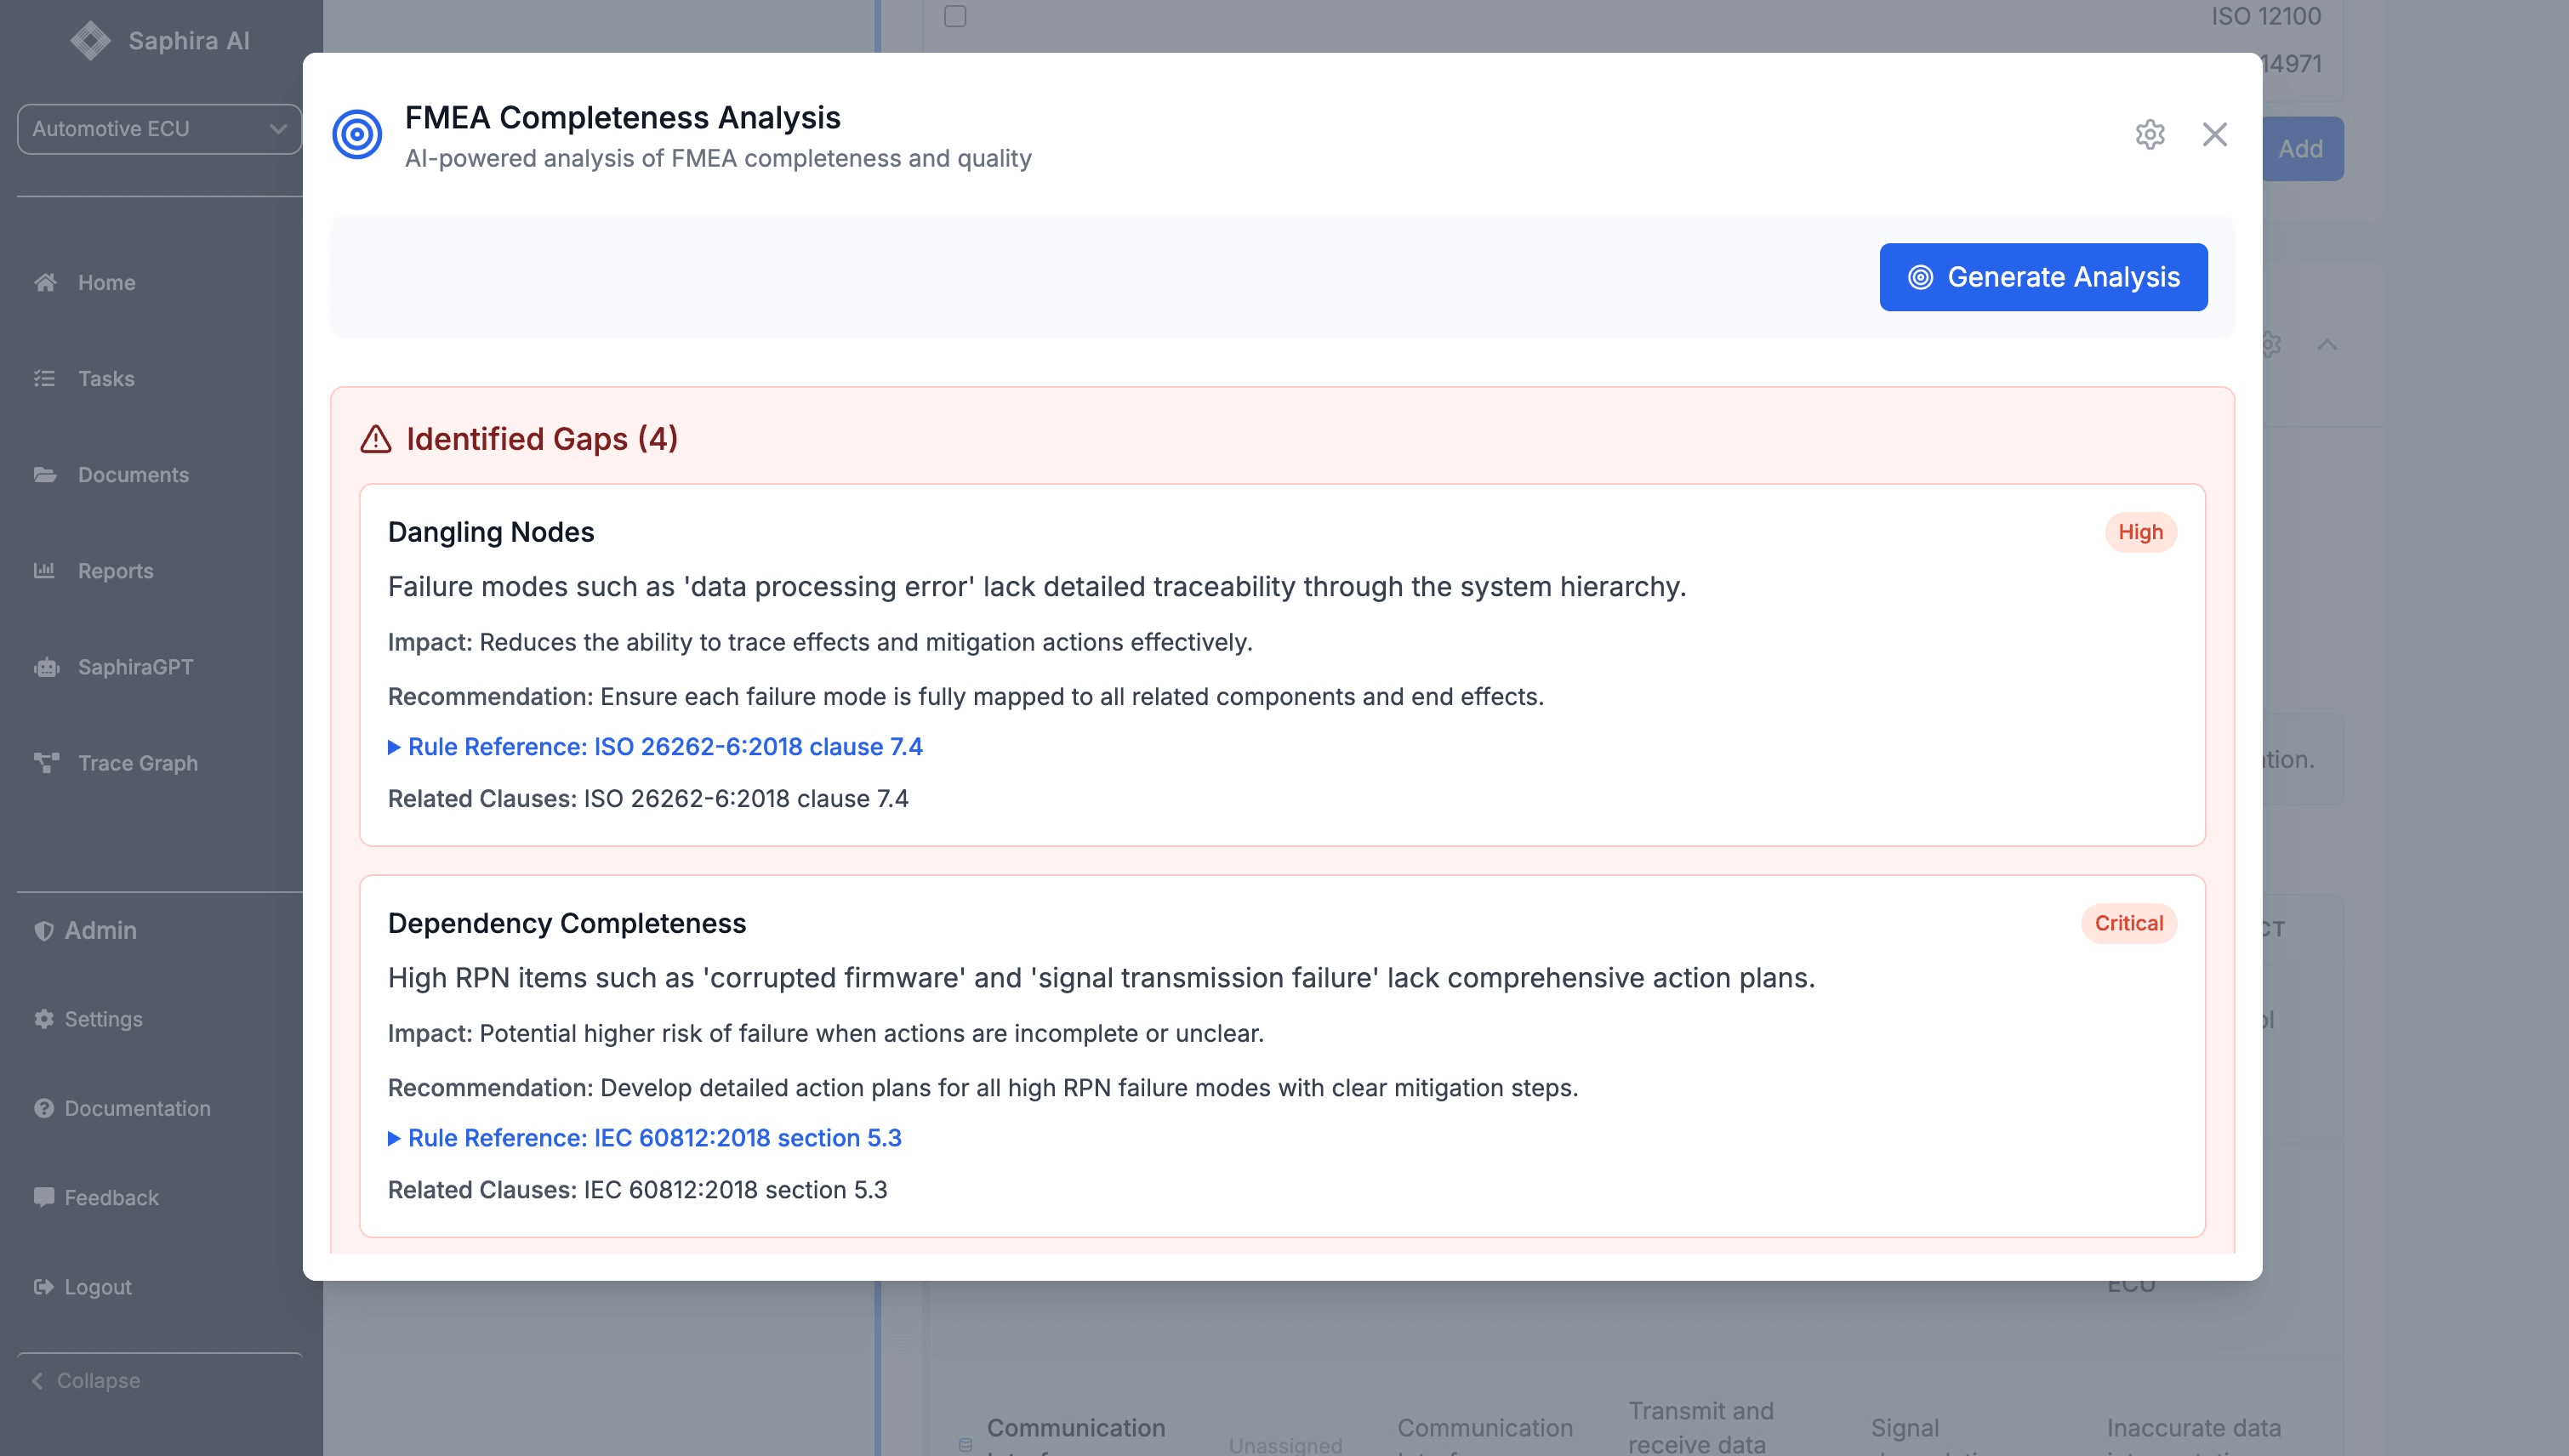The image size is (2569, 1456).
Task: Click the Critical severity badge on Dependency Completeness
Action: click(x=2128, y=923)
